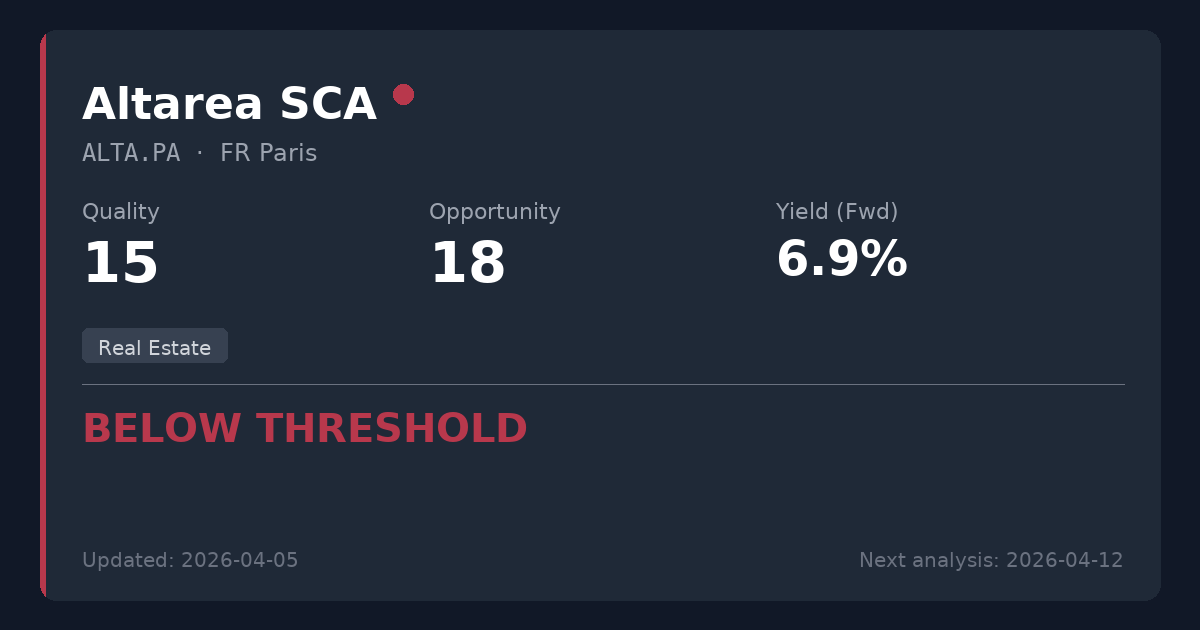Click the dot separator after ALTA.PA
Screen dimensions: 1200x630
point(200,154)
